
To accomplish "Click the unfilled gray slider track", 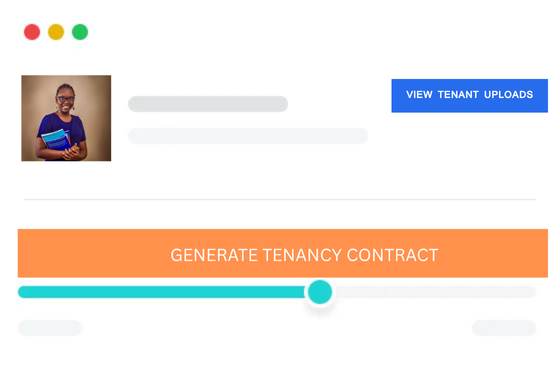I will click(x=434, y=292).
